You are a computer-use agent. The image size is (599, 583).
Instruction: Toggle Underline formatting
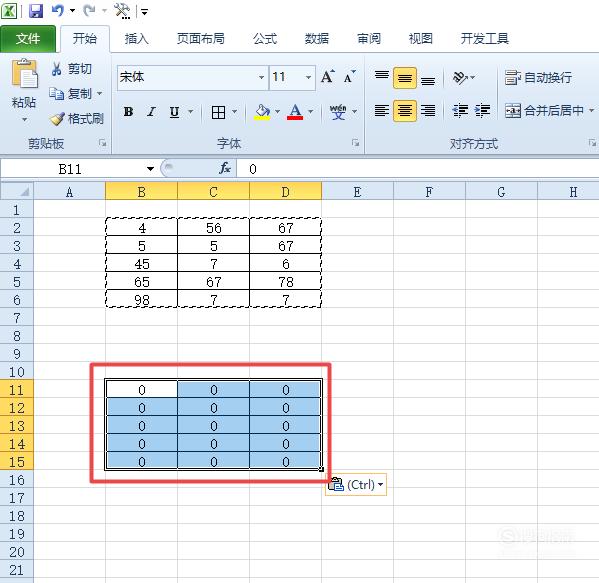pyautogui.click(x=174, y=112)
